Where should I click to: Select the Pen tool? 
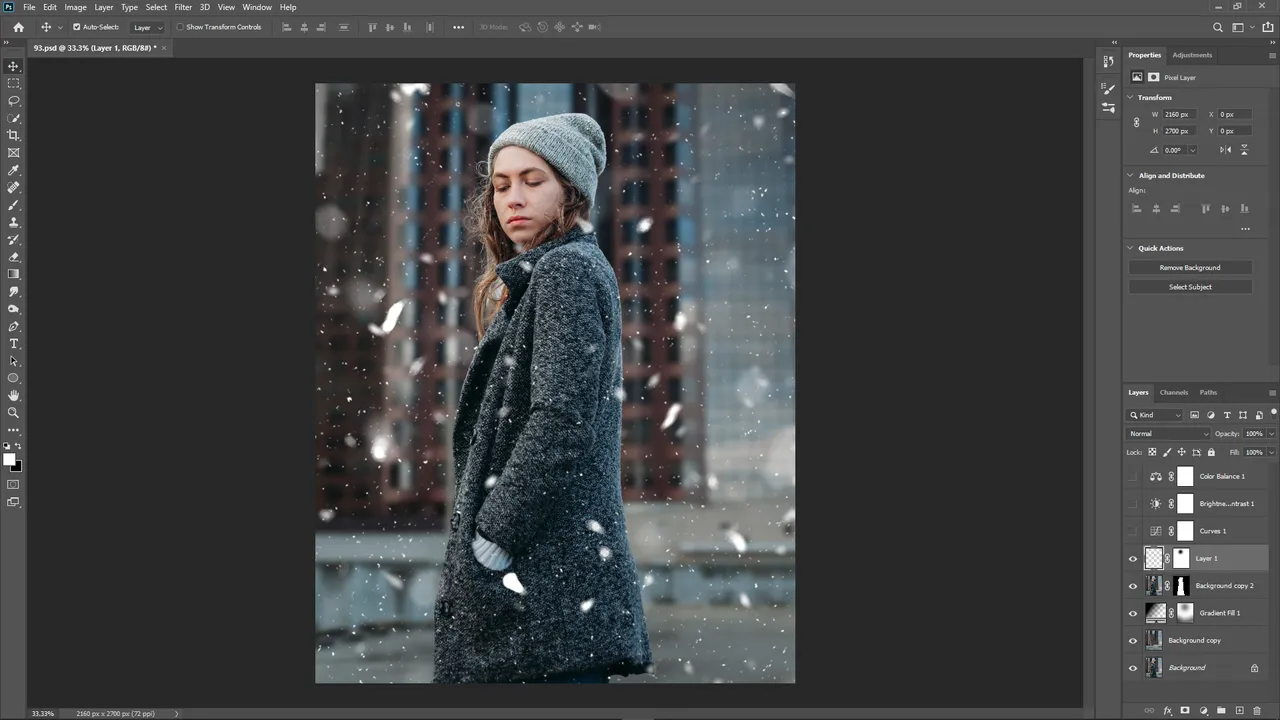[13, 326]
